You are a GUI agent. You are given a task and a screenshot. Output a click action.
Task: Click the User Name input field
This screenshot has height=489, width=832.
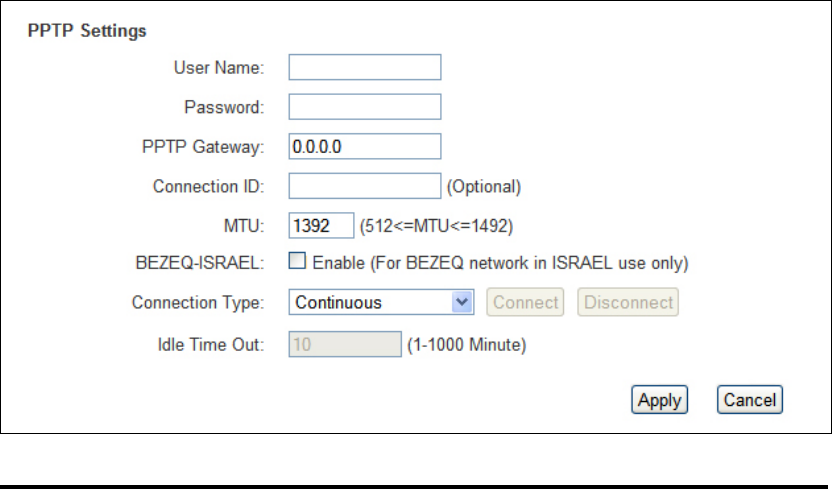tap(365, 67)
